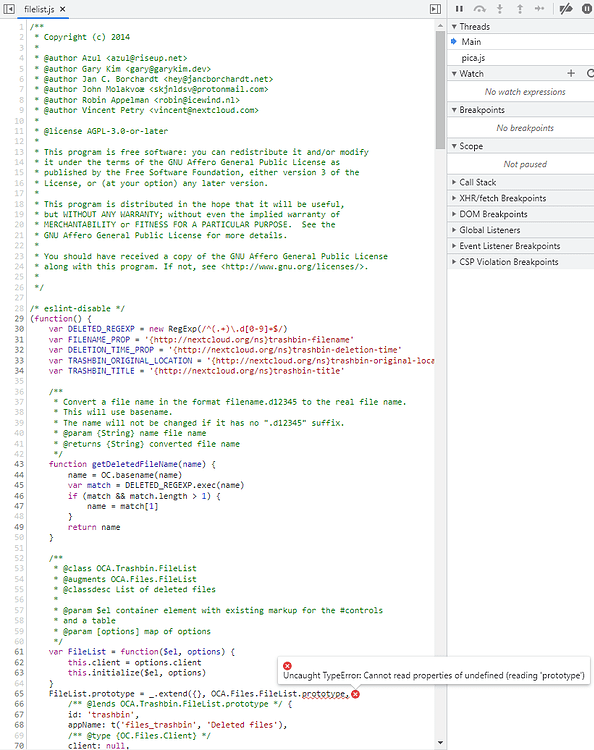Pause script execution
This screenshot has width=594, height=750.
coord(459,9)
